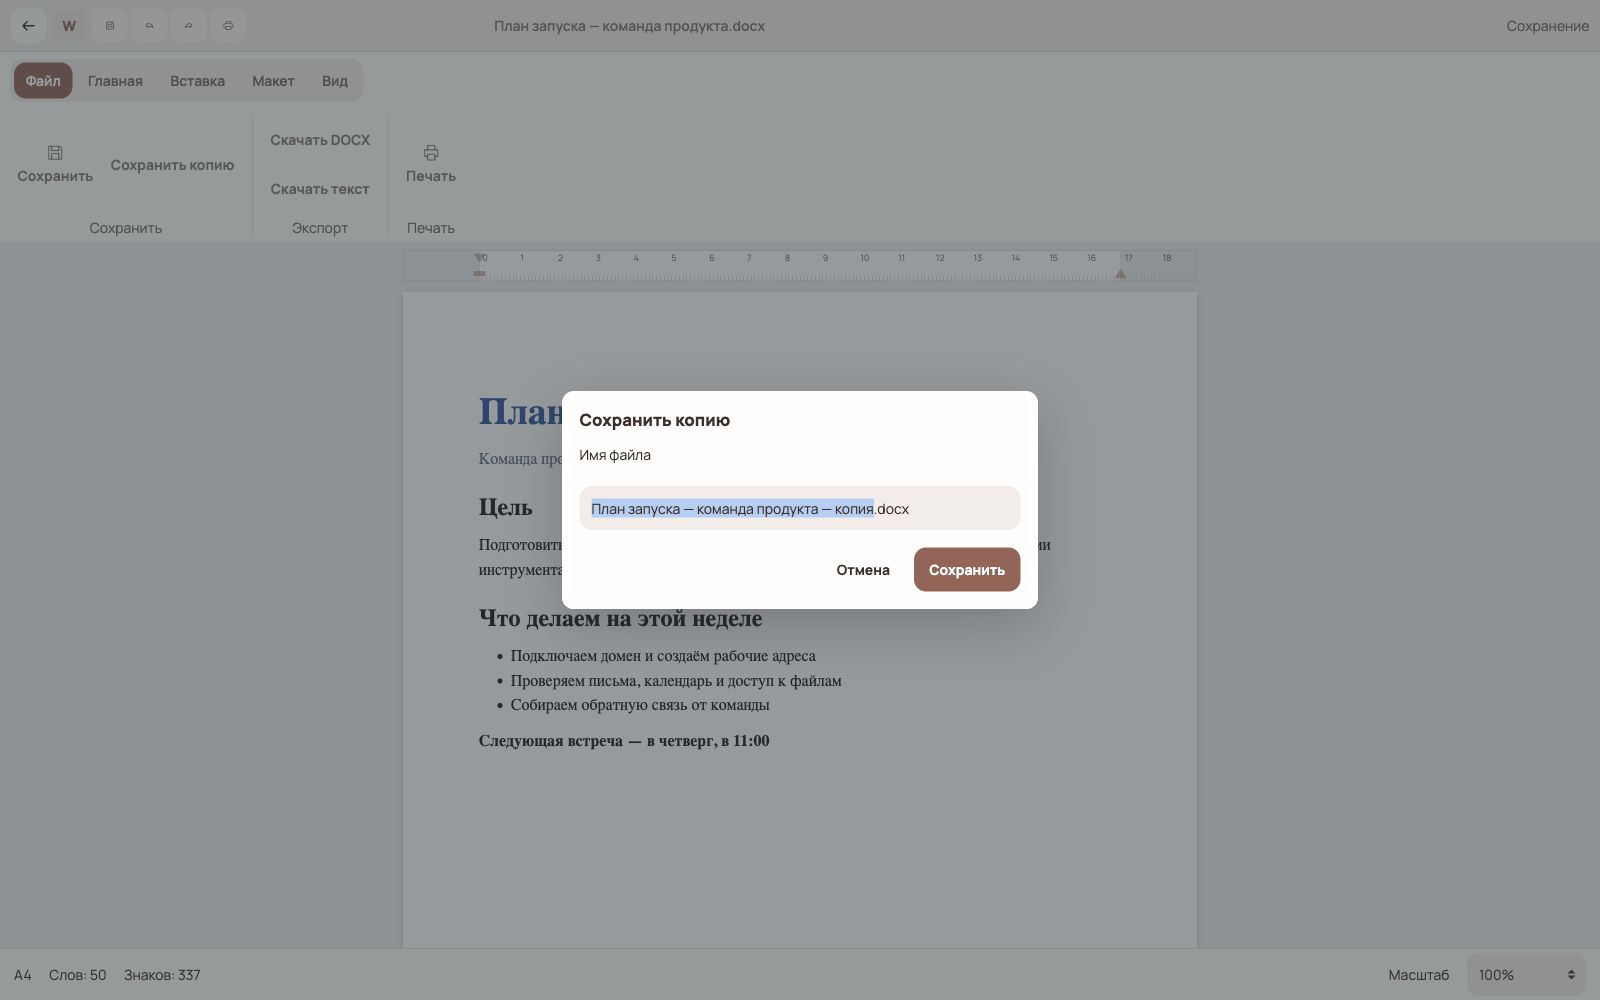Click Скачать текст in the ribbon
The image size is (1600, 1000).
click(x=320, y=189)
